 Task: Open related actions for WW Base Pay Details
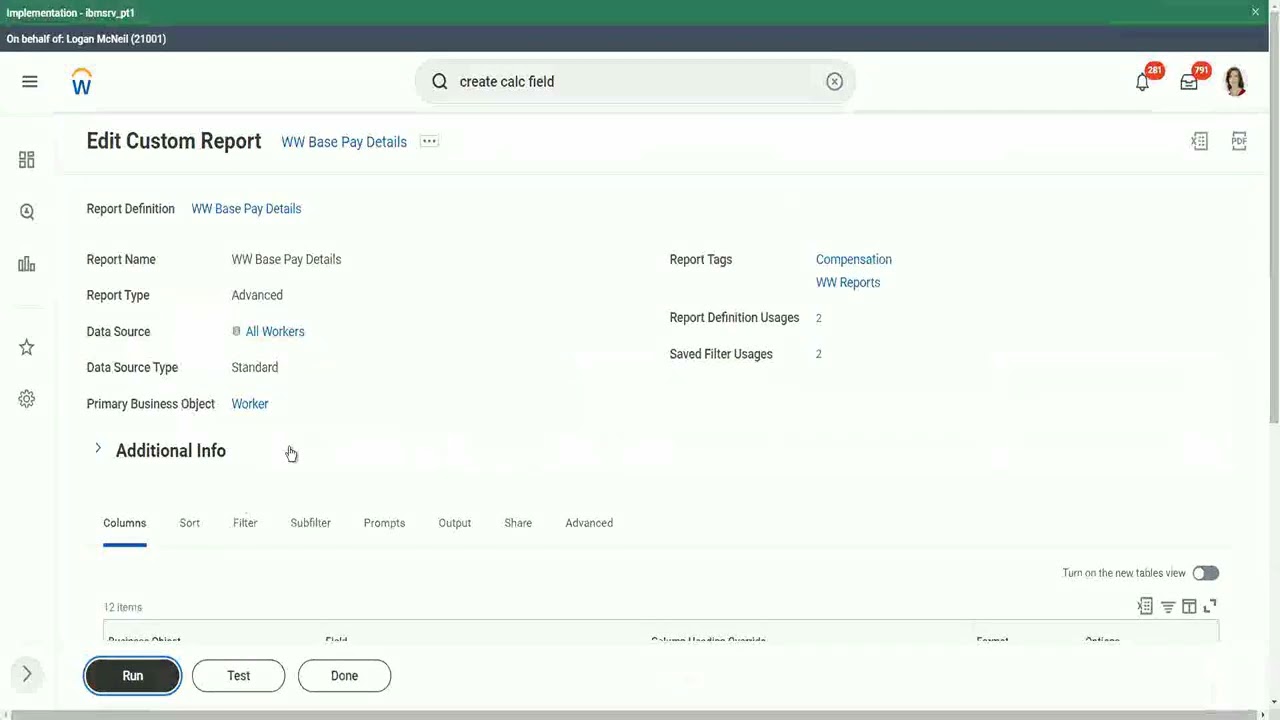click(429, 141)
